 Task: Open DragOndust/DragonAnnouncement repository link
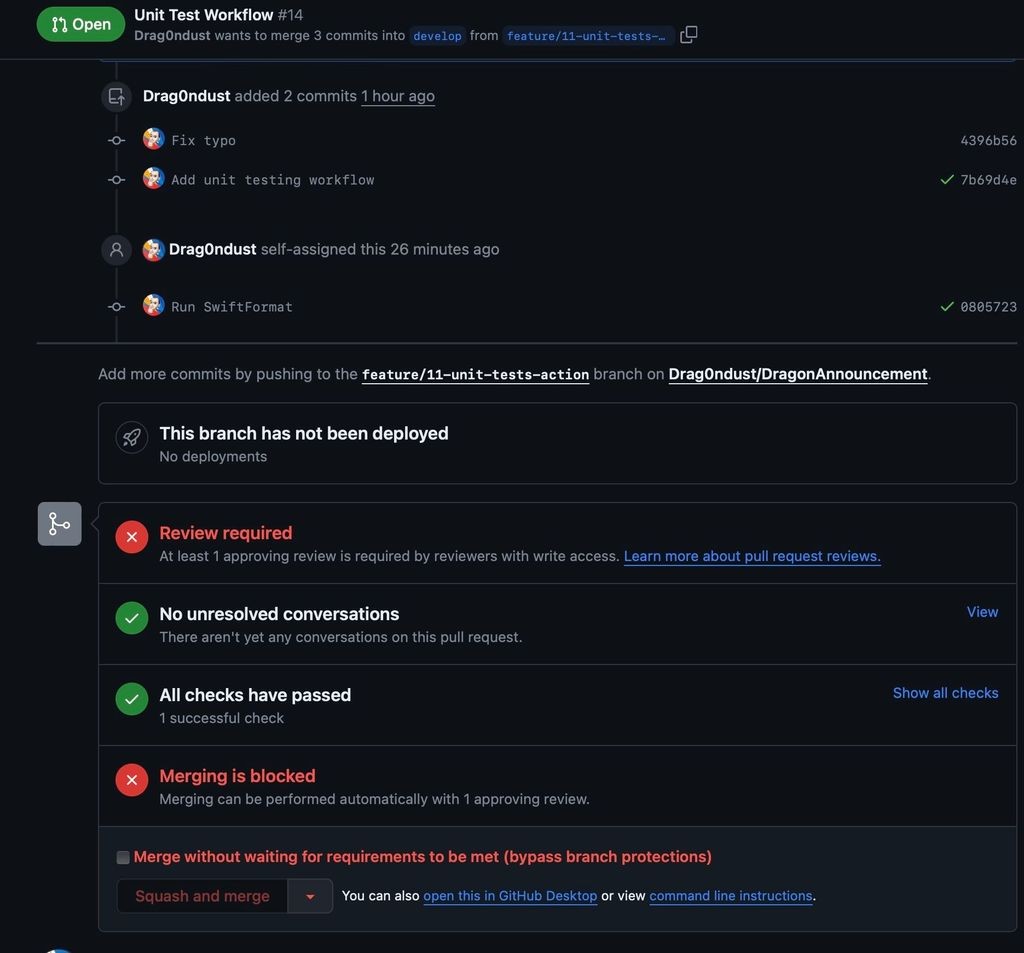coord(797,374)
